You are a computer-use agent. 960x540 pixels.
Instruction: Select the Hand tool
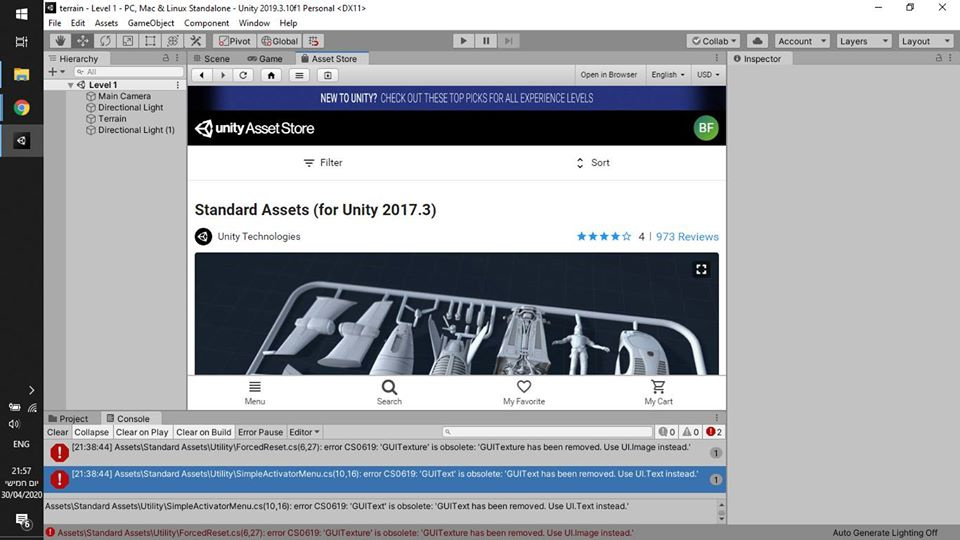60,41
